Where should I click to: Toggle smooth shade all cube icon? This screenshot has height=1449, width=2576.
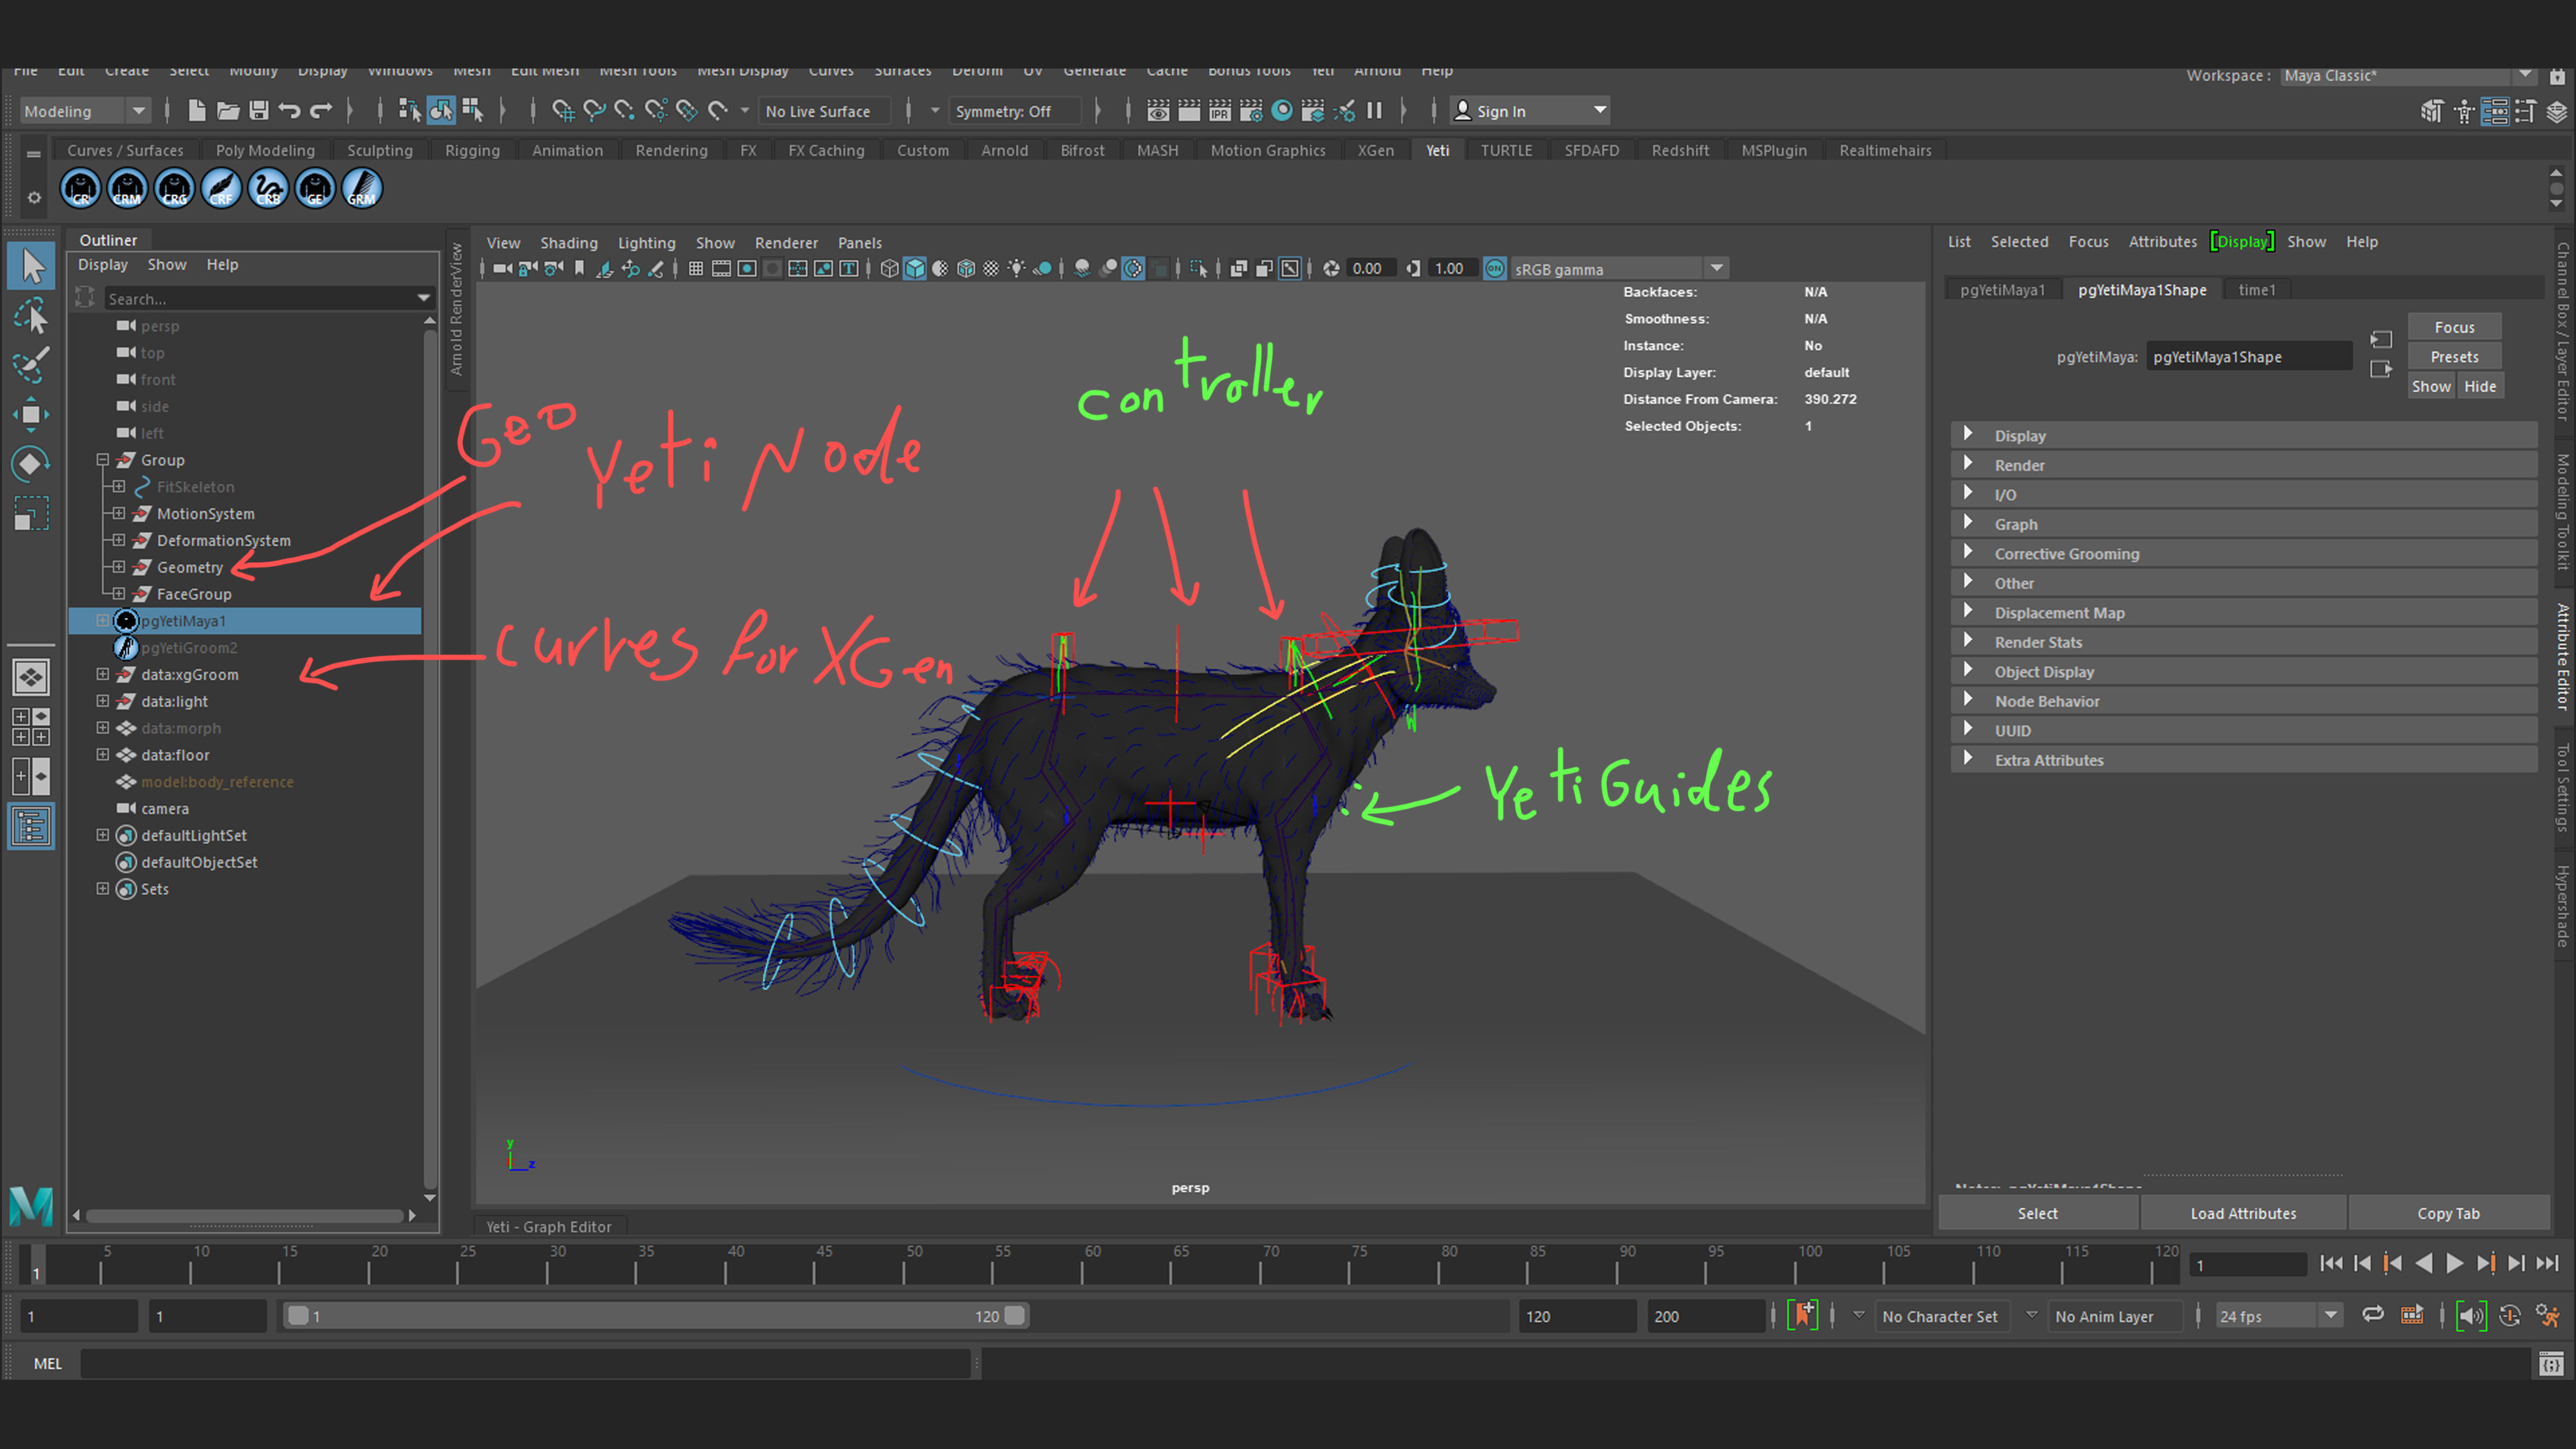[915, 269]
